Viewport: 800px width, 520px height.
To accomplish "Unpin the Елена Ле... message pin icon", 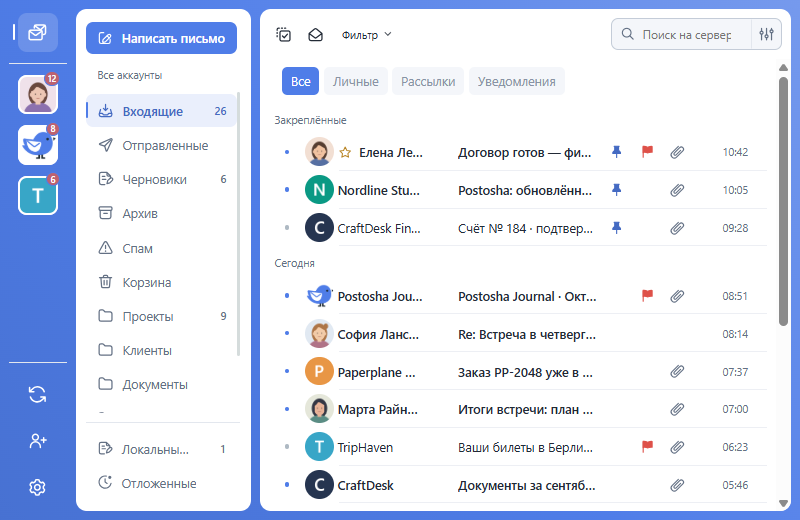I will tap(616, 152).
